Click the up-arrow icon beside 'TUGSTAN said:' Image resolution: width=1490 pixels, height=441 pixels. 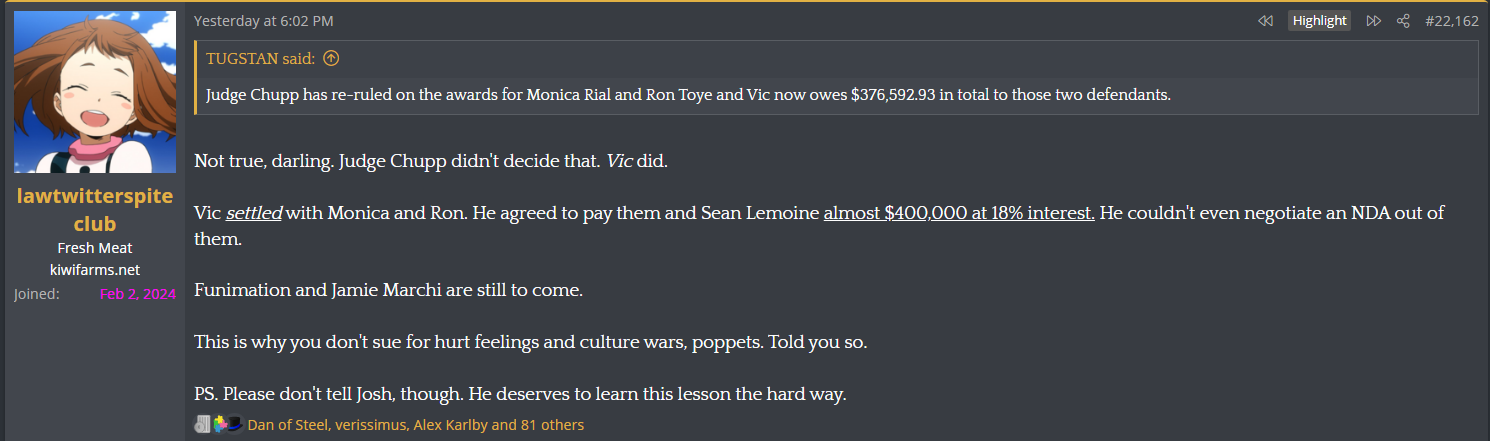point(332,59)
